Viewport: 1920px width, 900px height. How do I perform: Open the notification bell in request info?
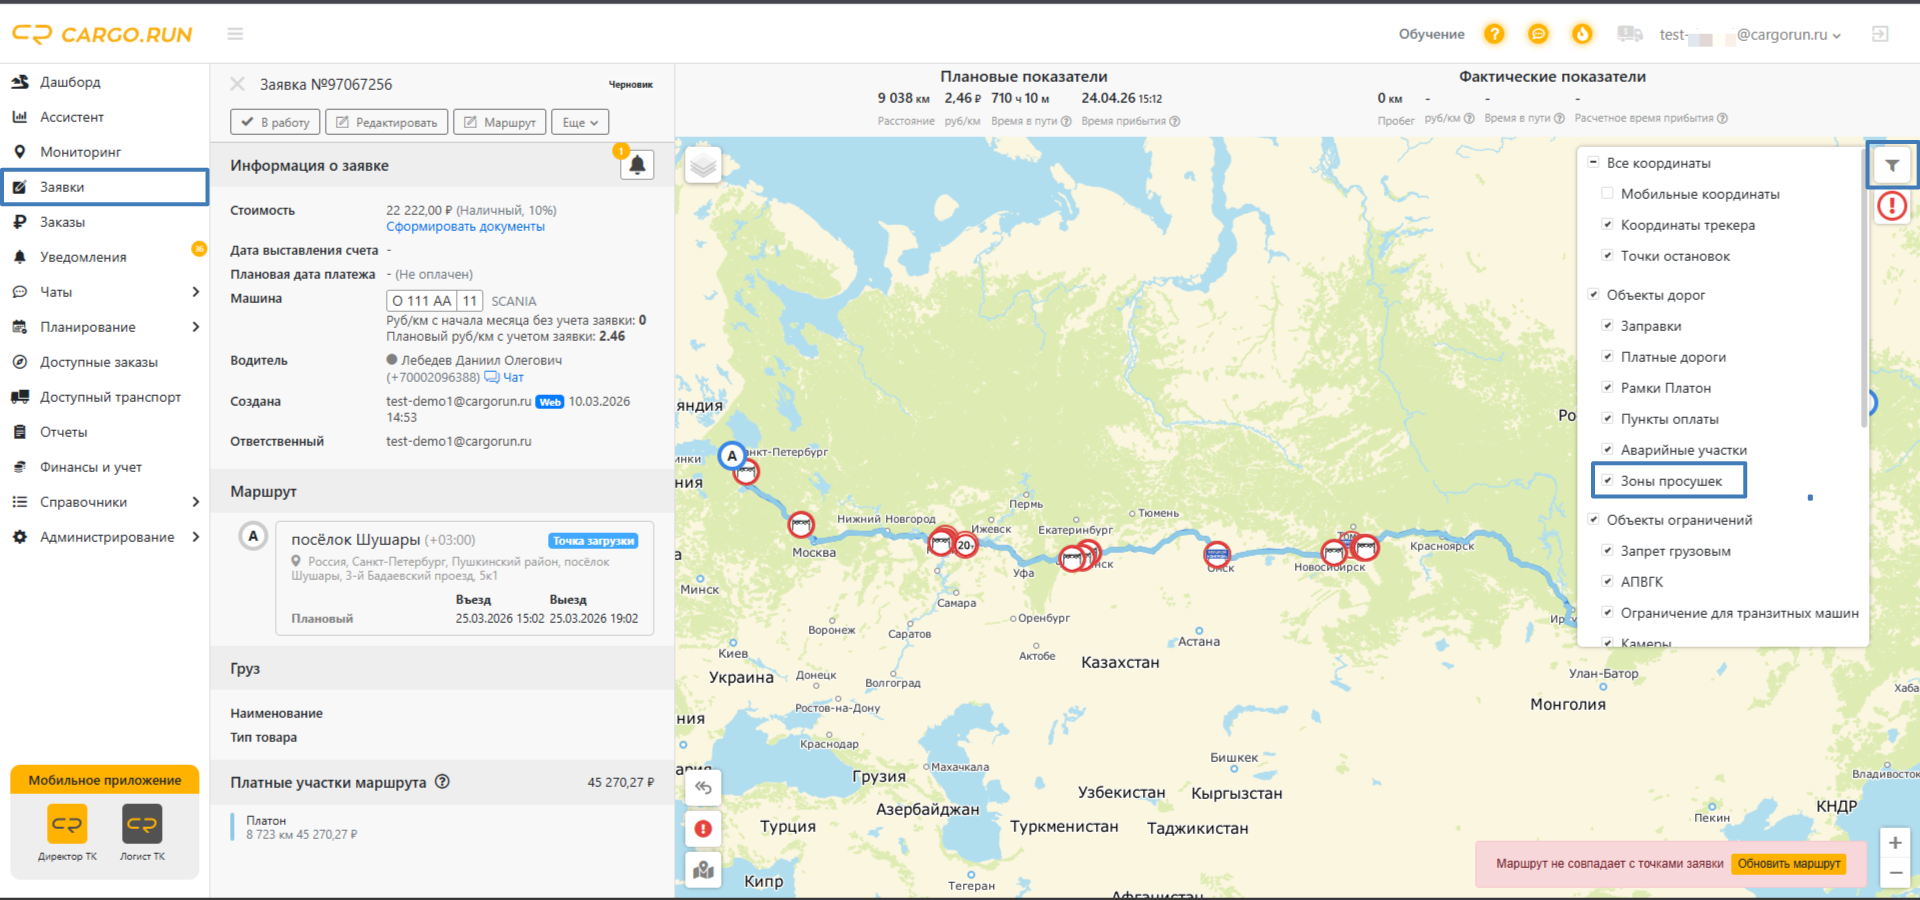pyautogui.click(x=637, y=165)
